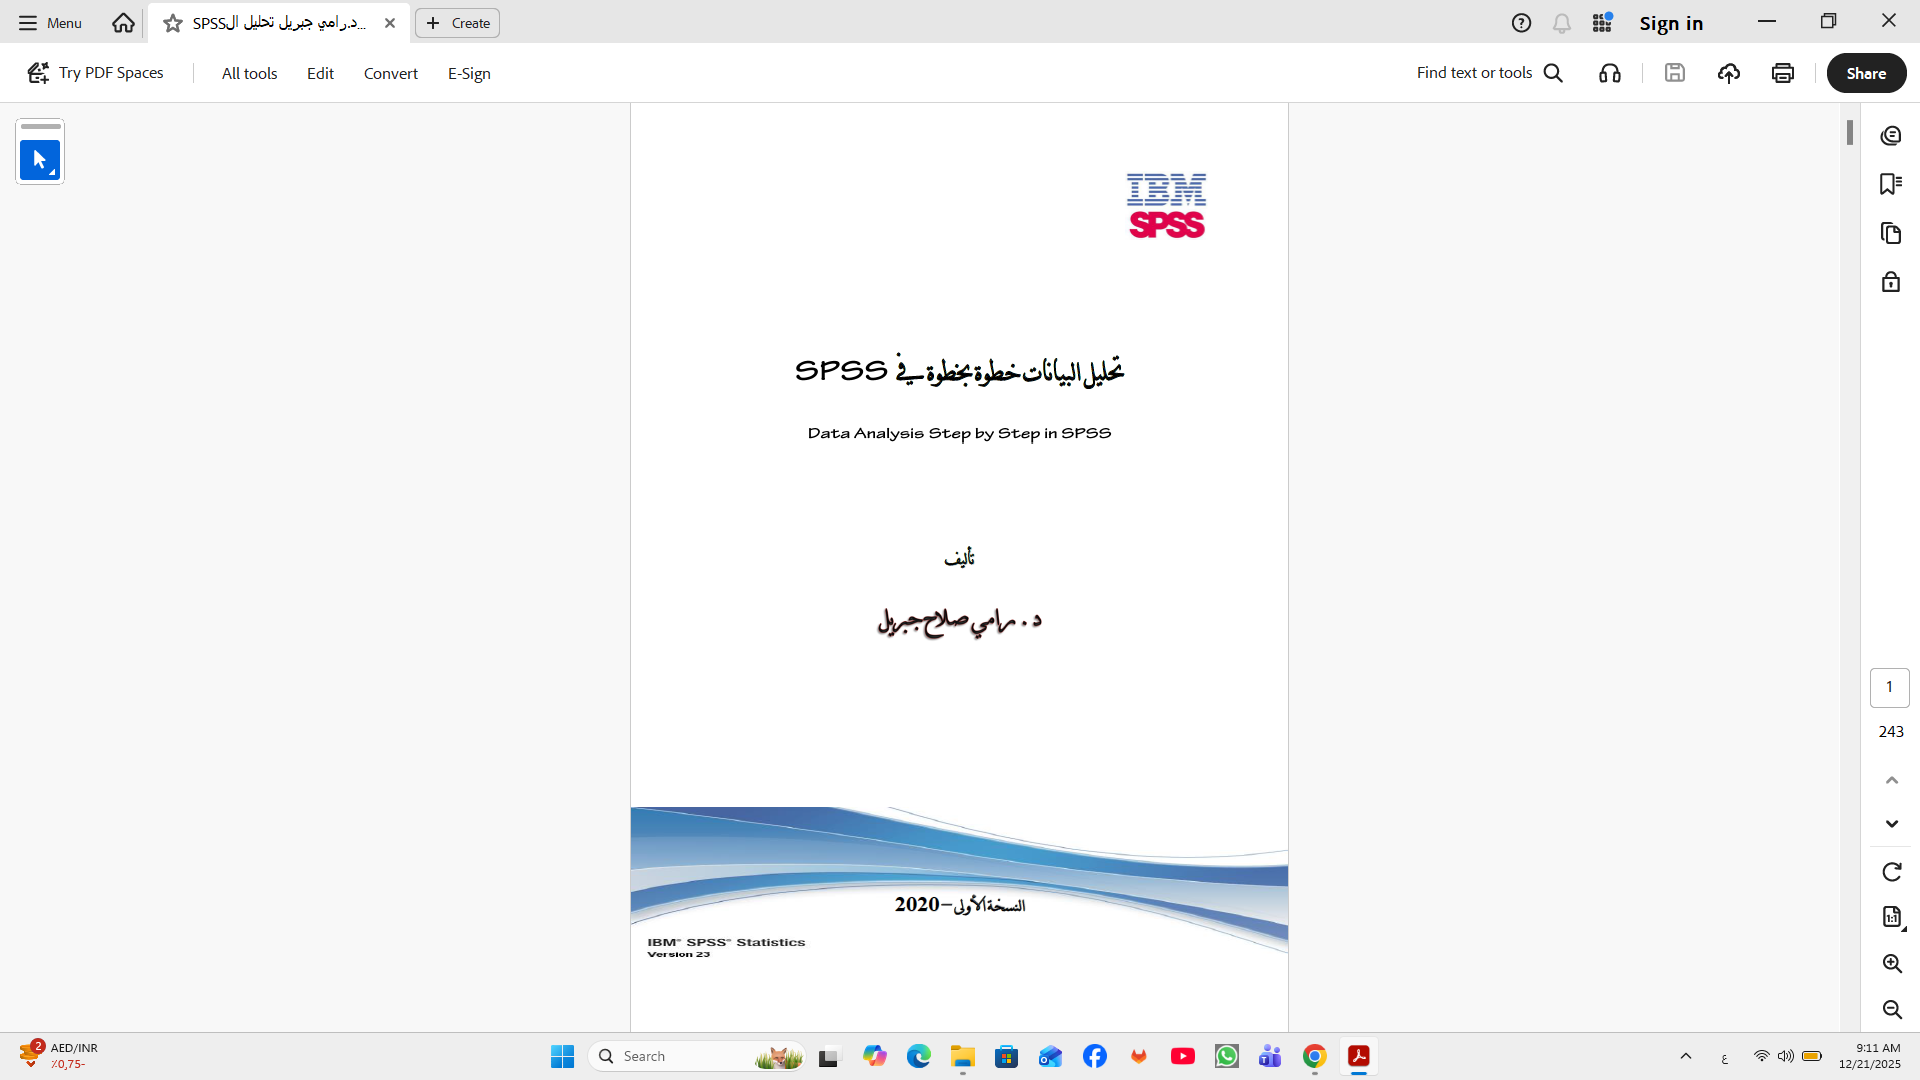Open Wi-Fi network settings tray icon
The width and height of the screenshot is (1920, 1080).
pos(1762,1056)
